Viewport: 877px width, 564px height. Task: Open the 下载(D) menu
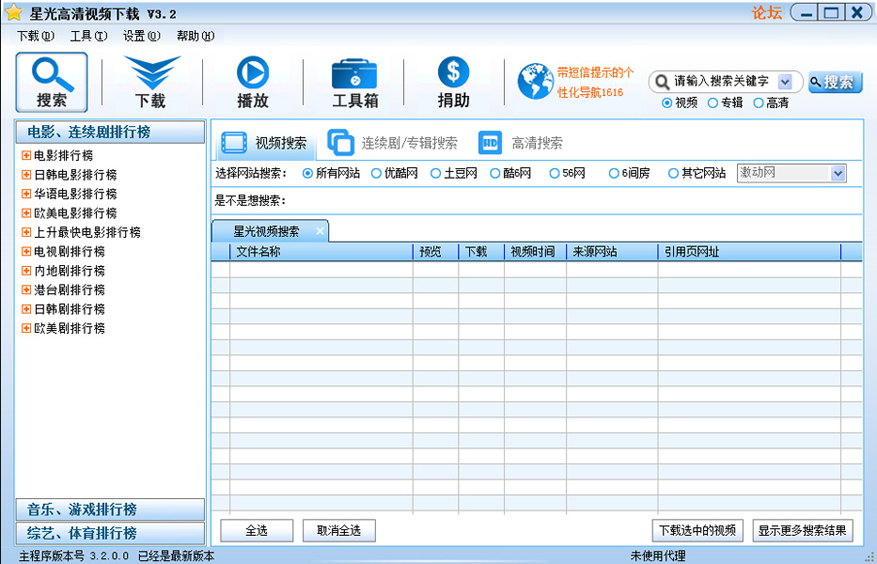click(35, 36)
